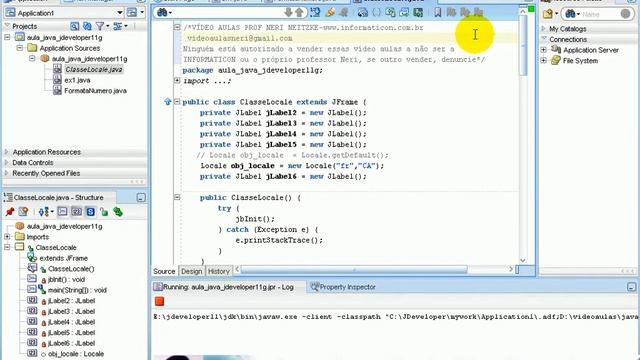Expand the My Catalogs section
640x360 pixels.
click(543, 29)
